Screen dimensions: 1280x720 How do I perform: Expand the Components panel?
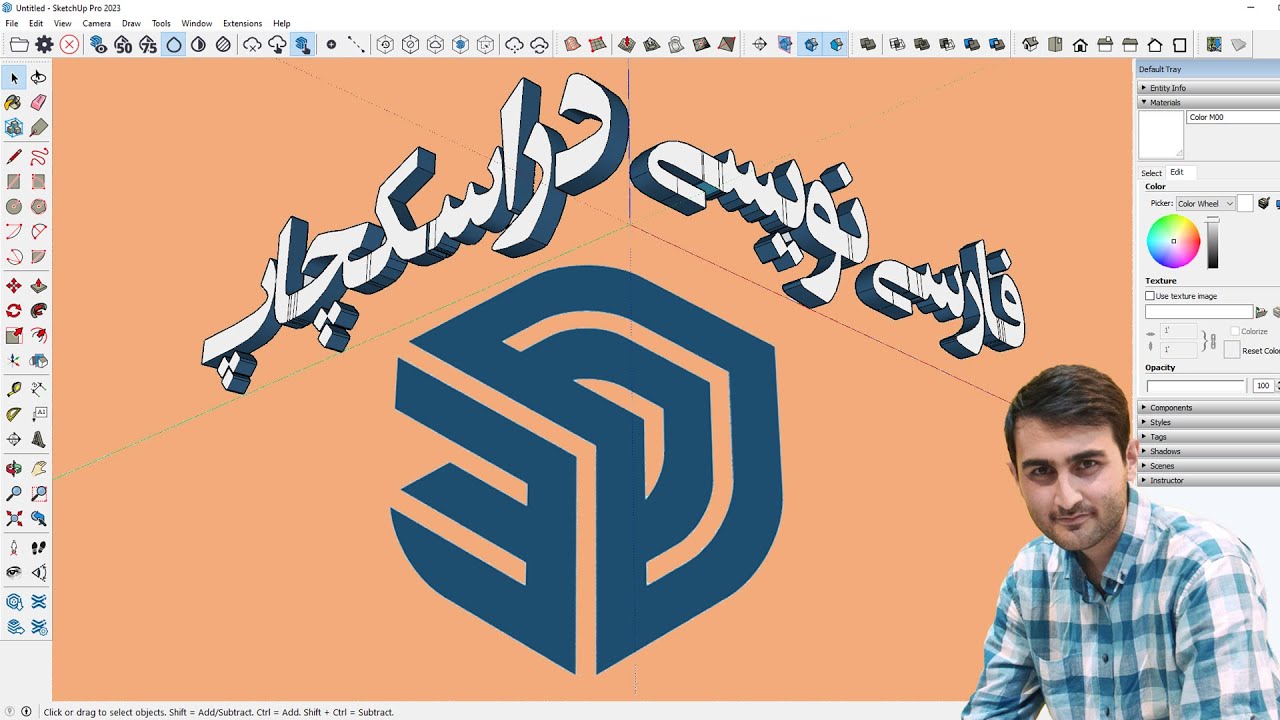(x=1208, y=407)
